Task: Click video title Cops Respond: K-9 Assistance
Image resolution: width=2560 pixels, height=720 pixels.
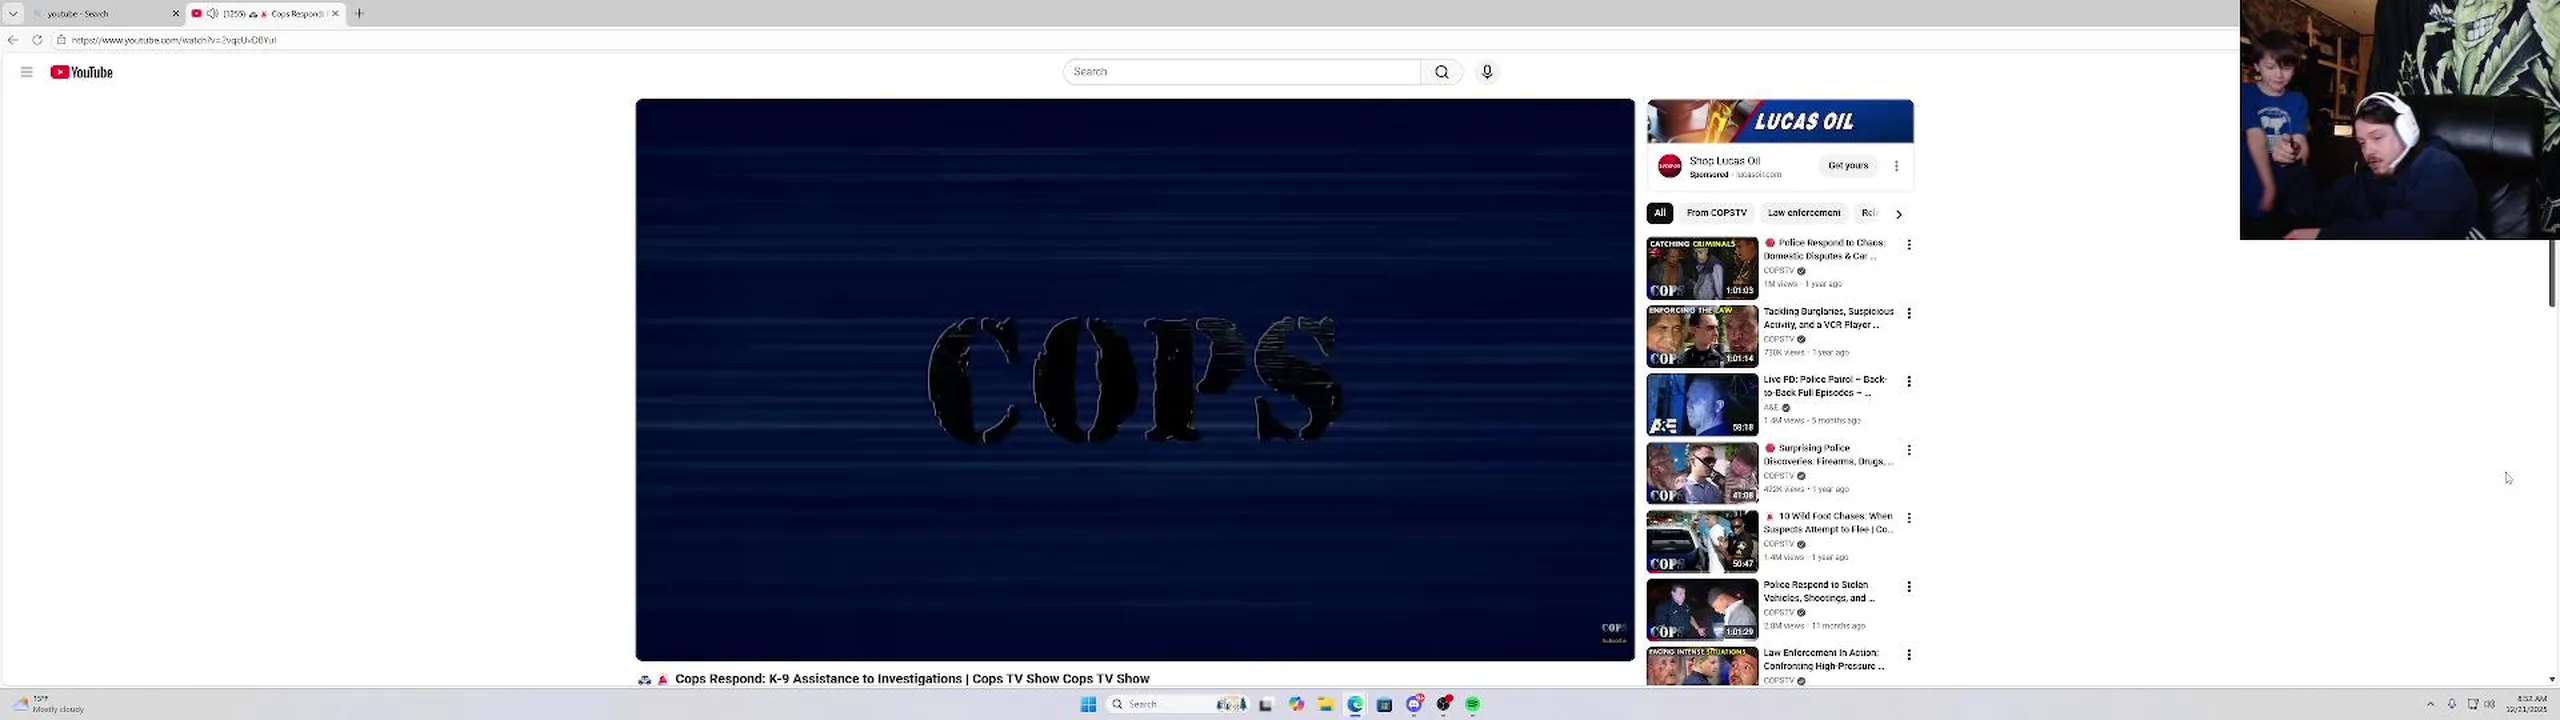Action: click(912, 679)
